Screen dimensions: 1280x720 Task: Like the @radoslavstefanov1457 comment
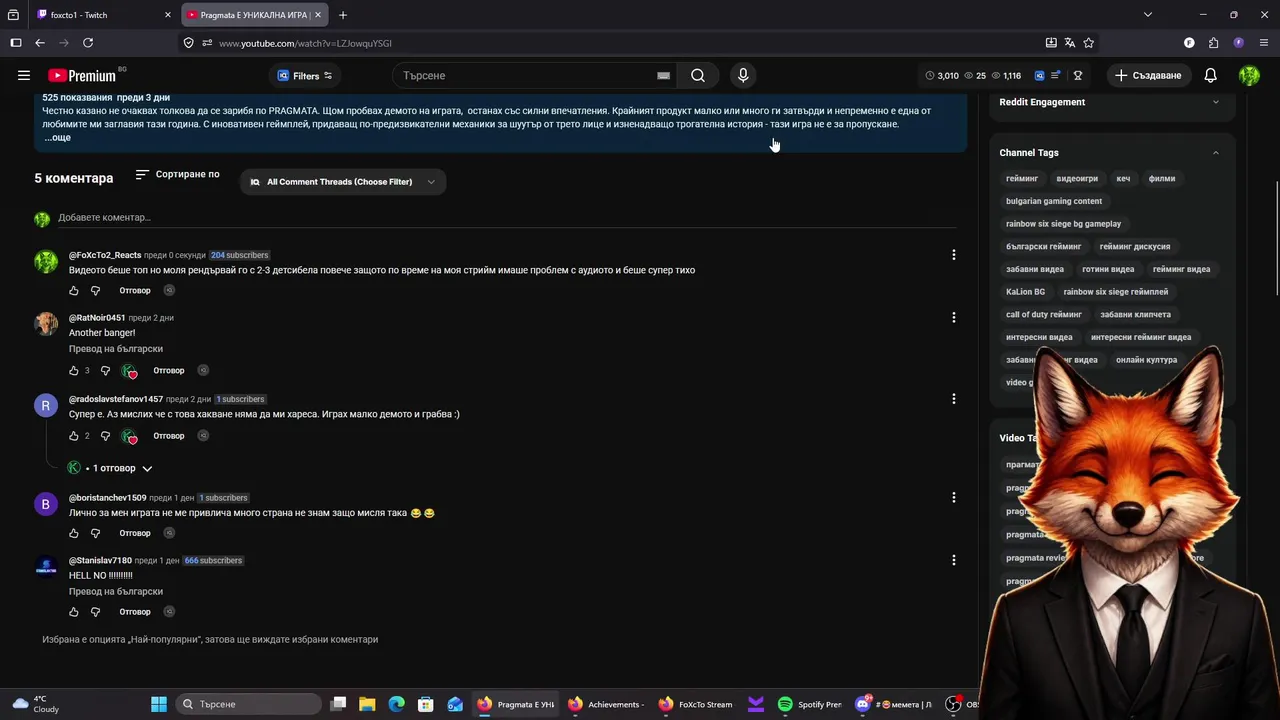tap(74, 436)
